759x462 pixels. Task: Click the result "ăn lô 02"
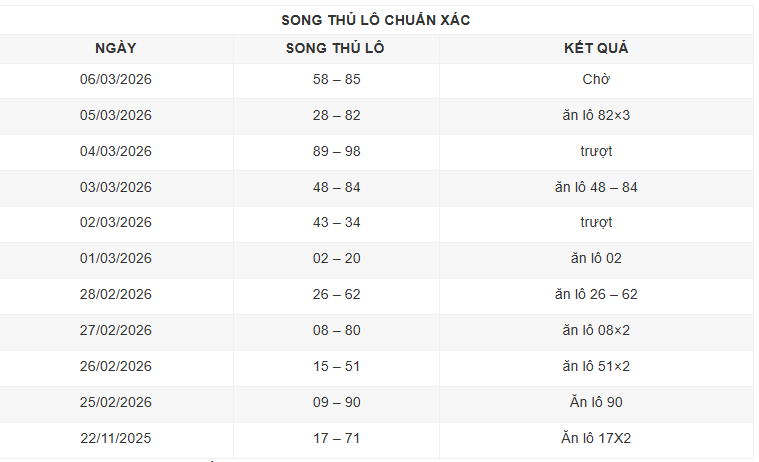596,258
